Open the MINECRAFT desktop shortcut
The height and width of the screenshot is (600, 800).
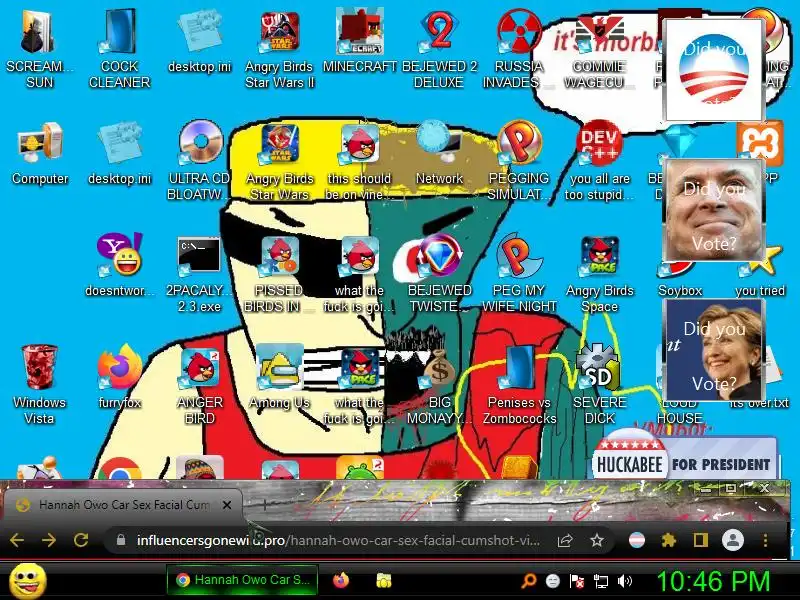coord(359,42)
